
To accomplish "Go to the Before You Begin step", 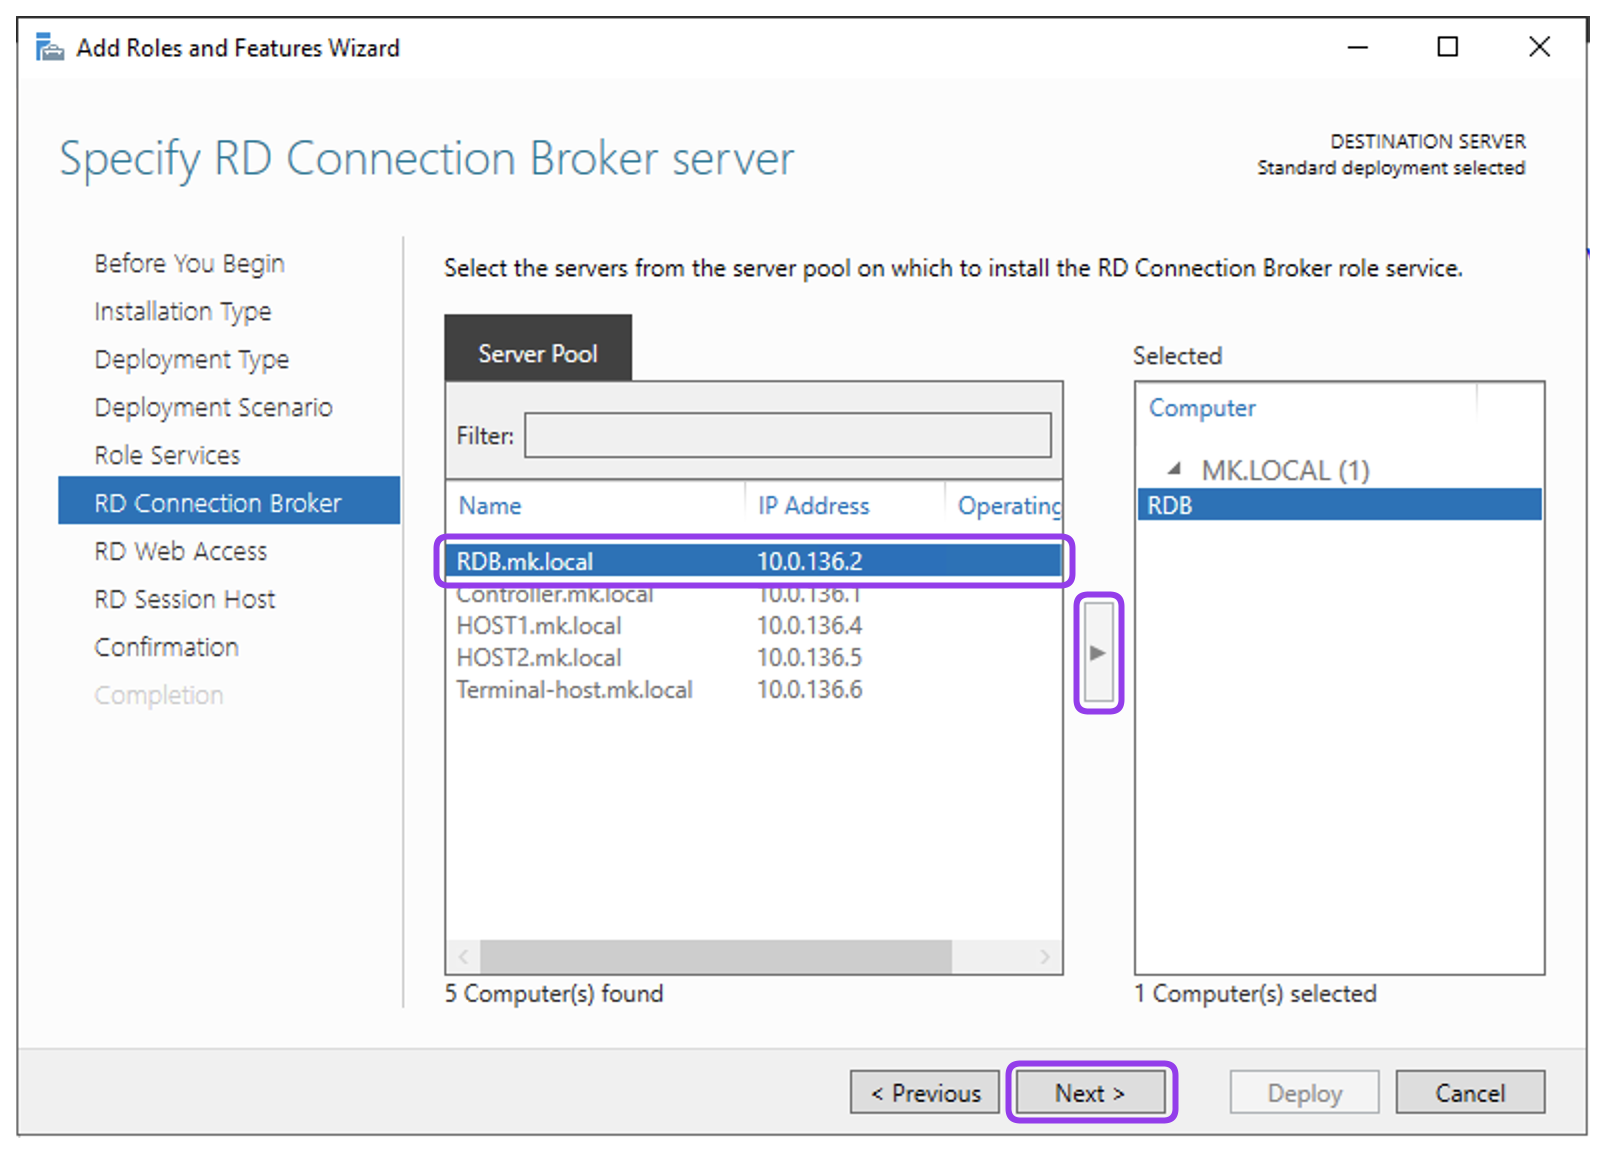I will [190, 264].
